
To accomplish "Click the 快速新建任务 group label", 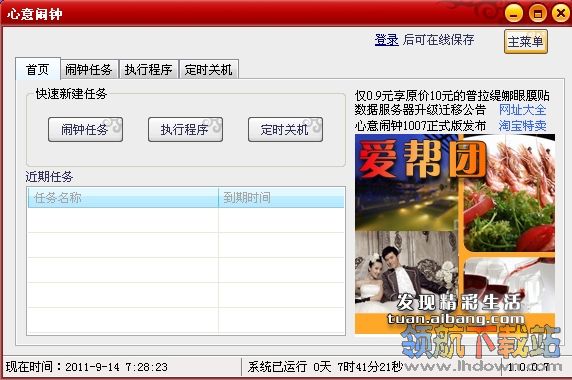I will click(71, 94).
